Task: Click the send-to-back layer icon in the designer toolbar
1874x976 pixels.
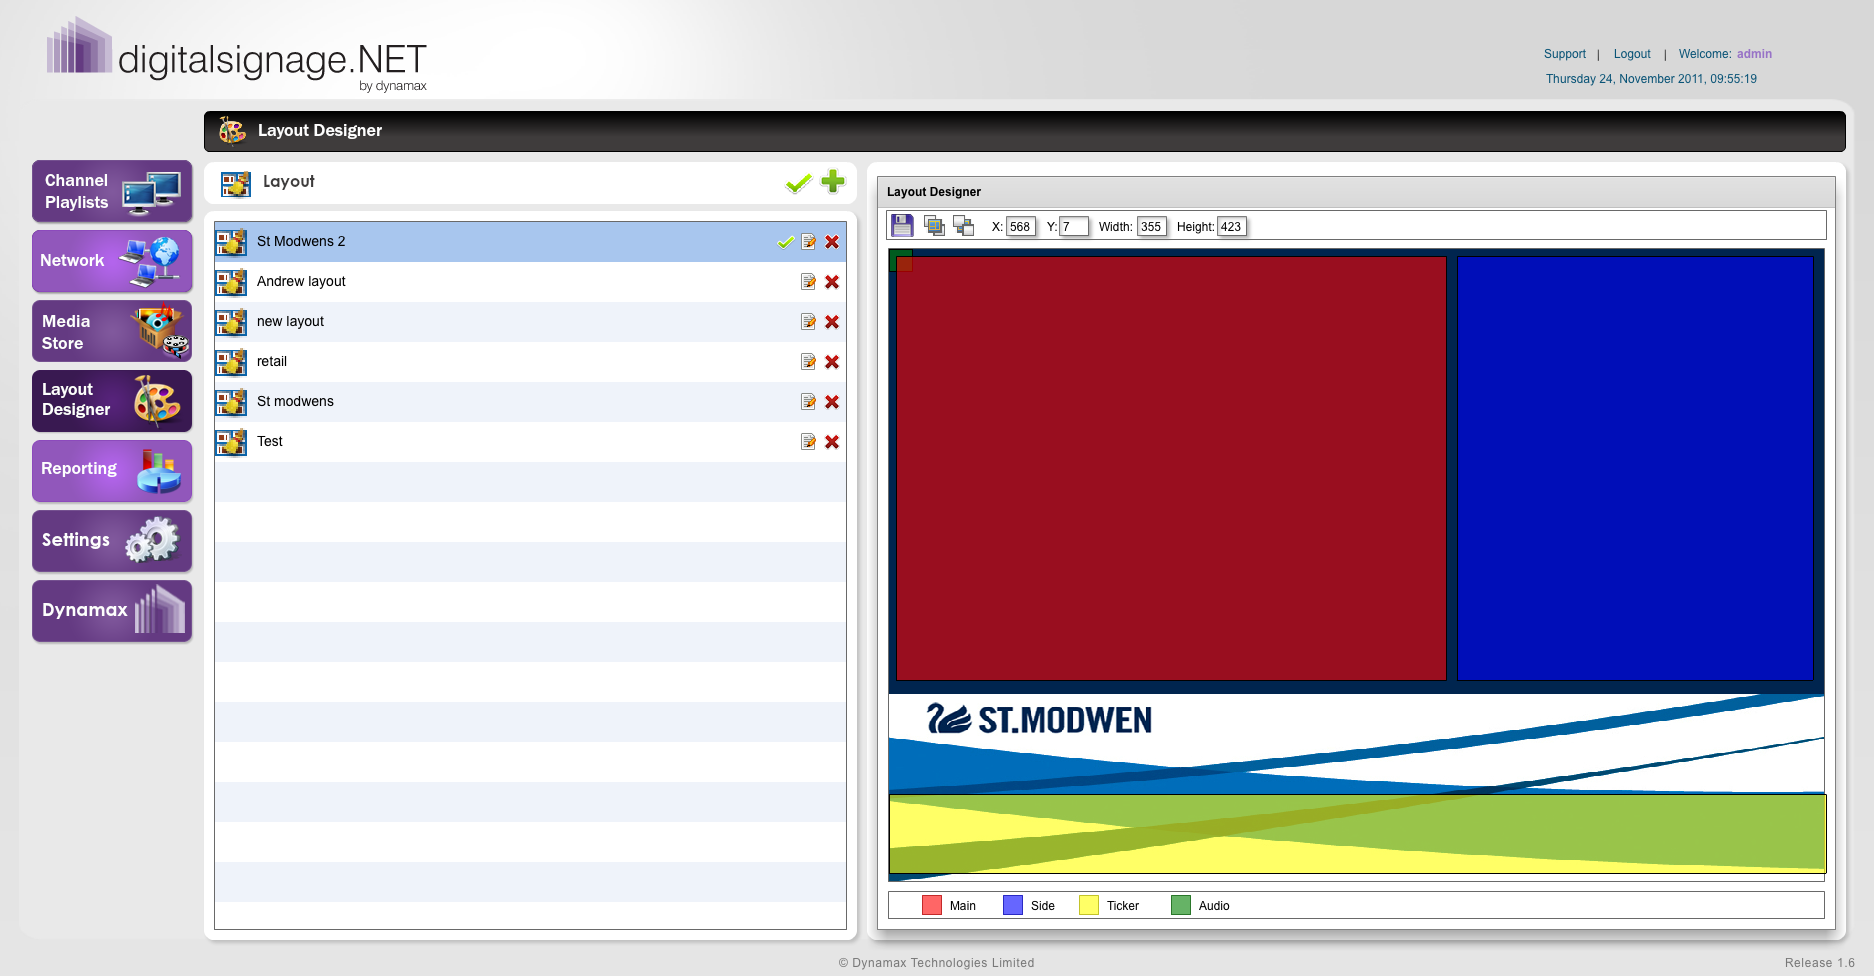Action: pyautogui.click(x=964, y=226)
